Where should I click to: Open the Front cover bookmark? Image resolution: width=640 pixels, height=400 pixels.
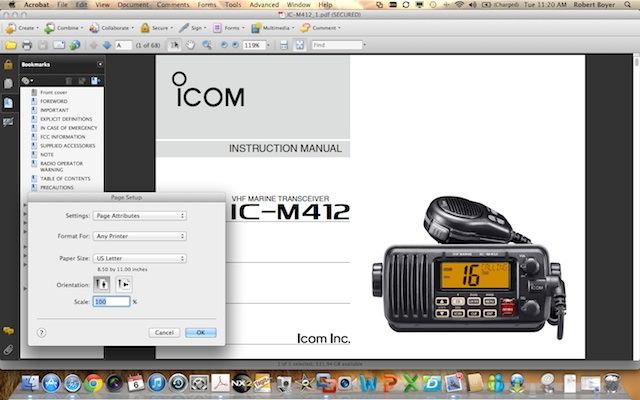(x=53, y=92)
